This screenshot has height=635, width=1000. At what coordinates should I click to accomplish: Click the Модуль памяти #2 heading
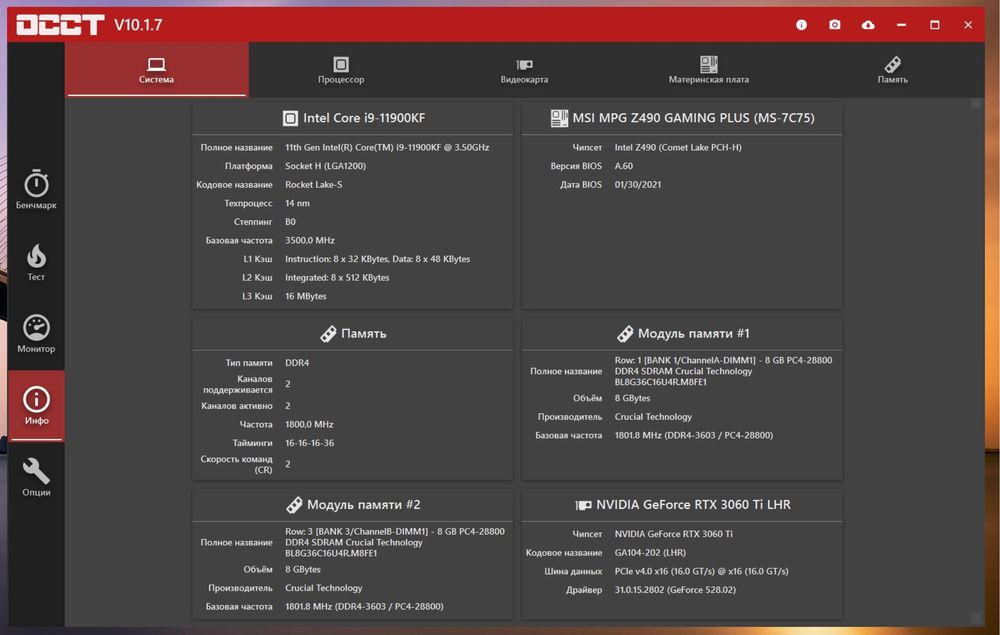(x=364, y=505)
